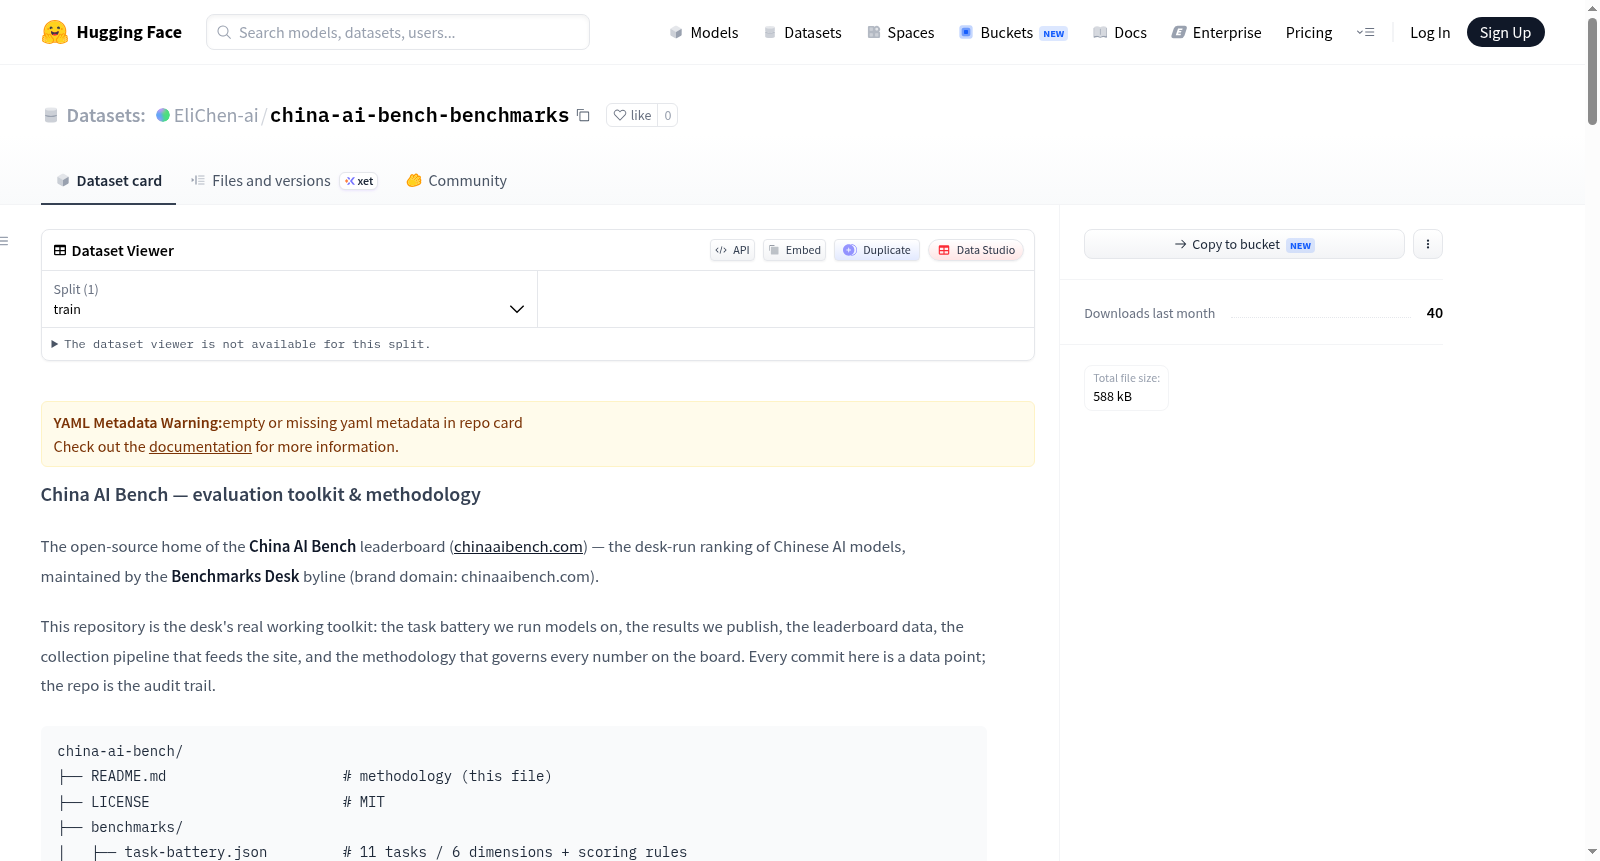This screenshot has height=861, width=1600.
Task: Visit the chinaaibench.com link
Action: (518, 547)
